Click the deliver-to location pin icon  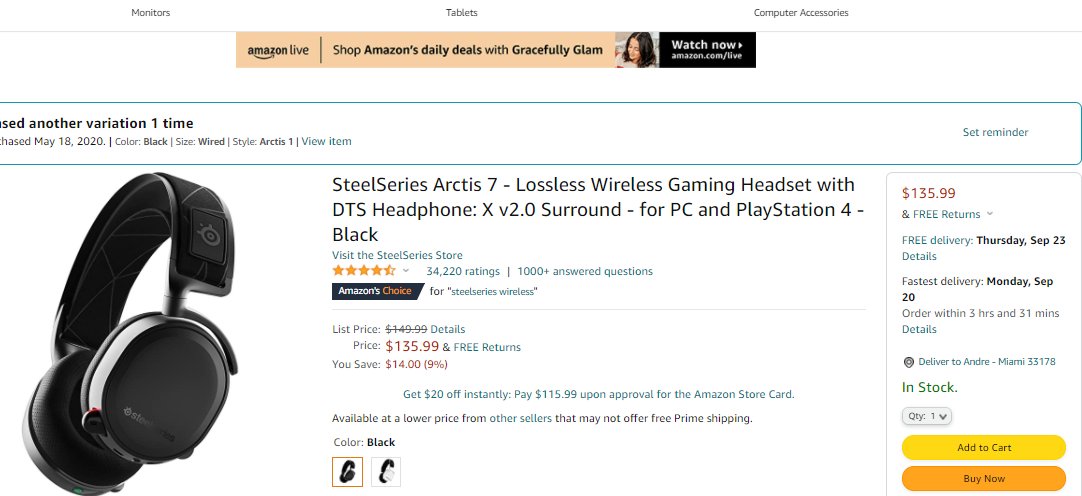[908, 362]
